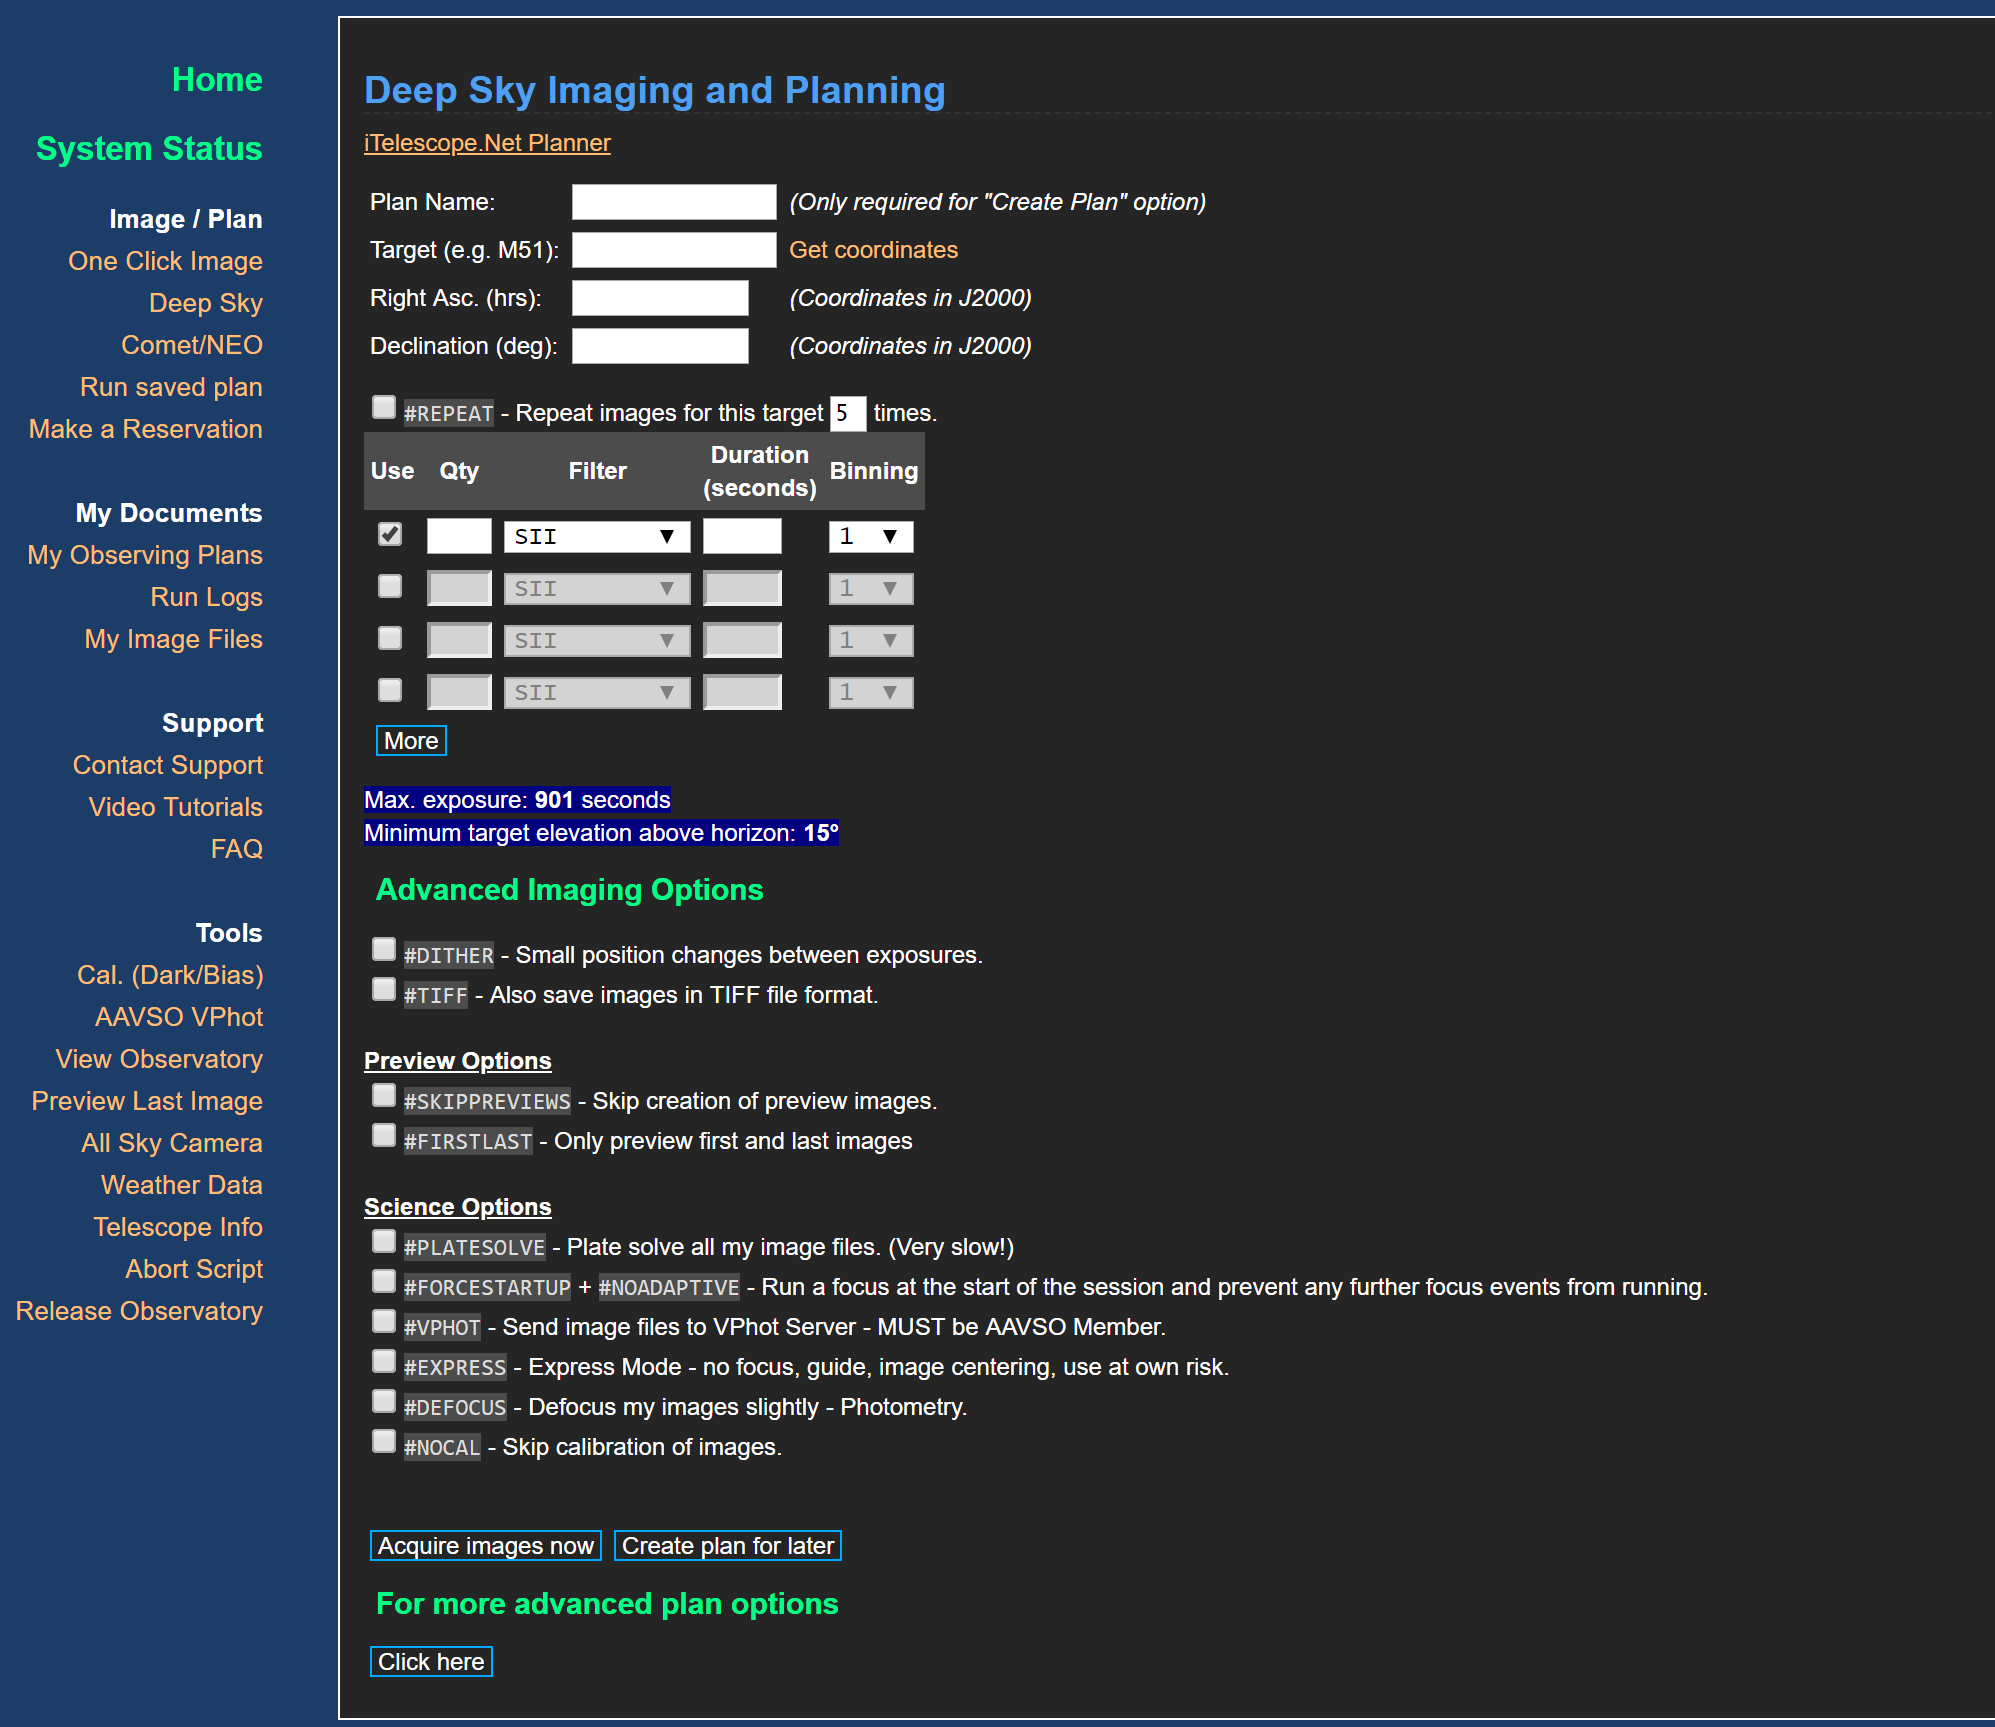This screenshot has height=1727, width=1995.
Task: Click the More button below filters
Action: coord(411,741)
